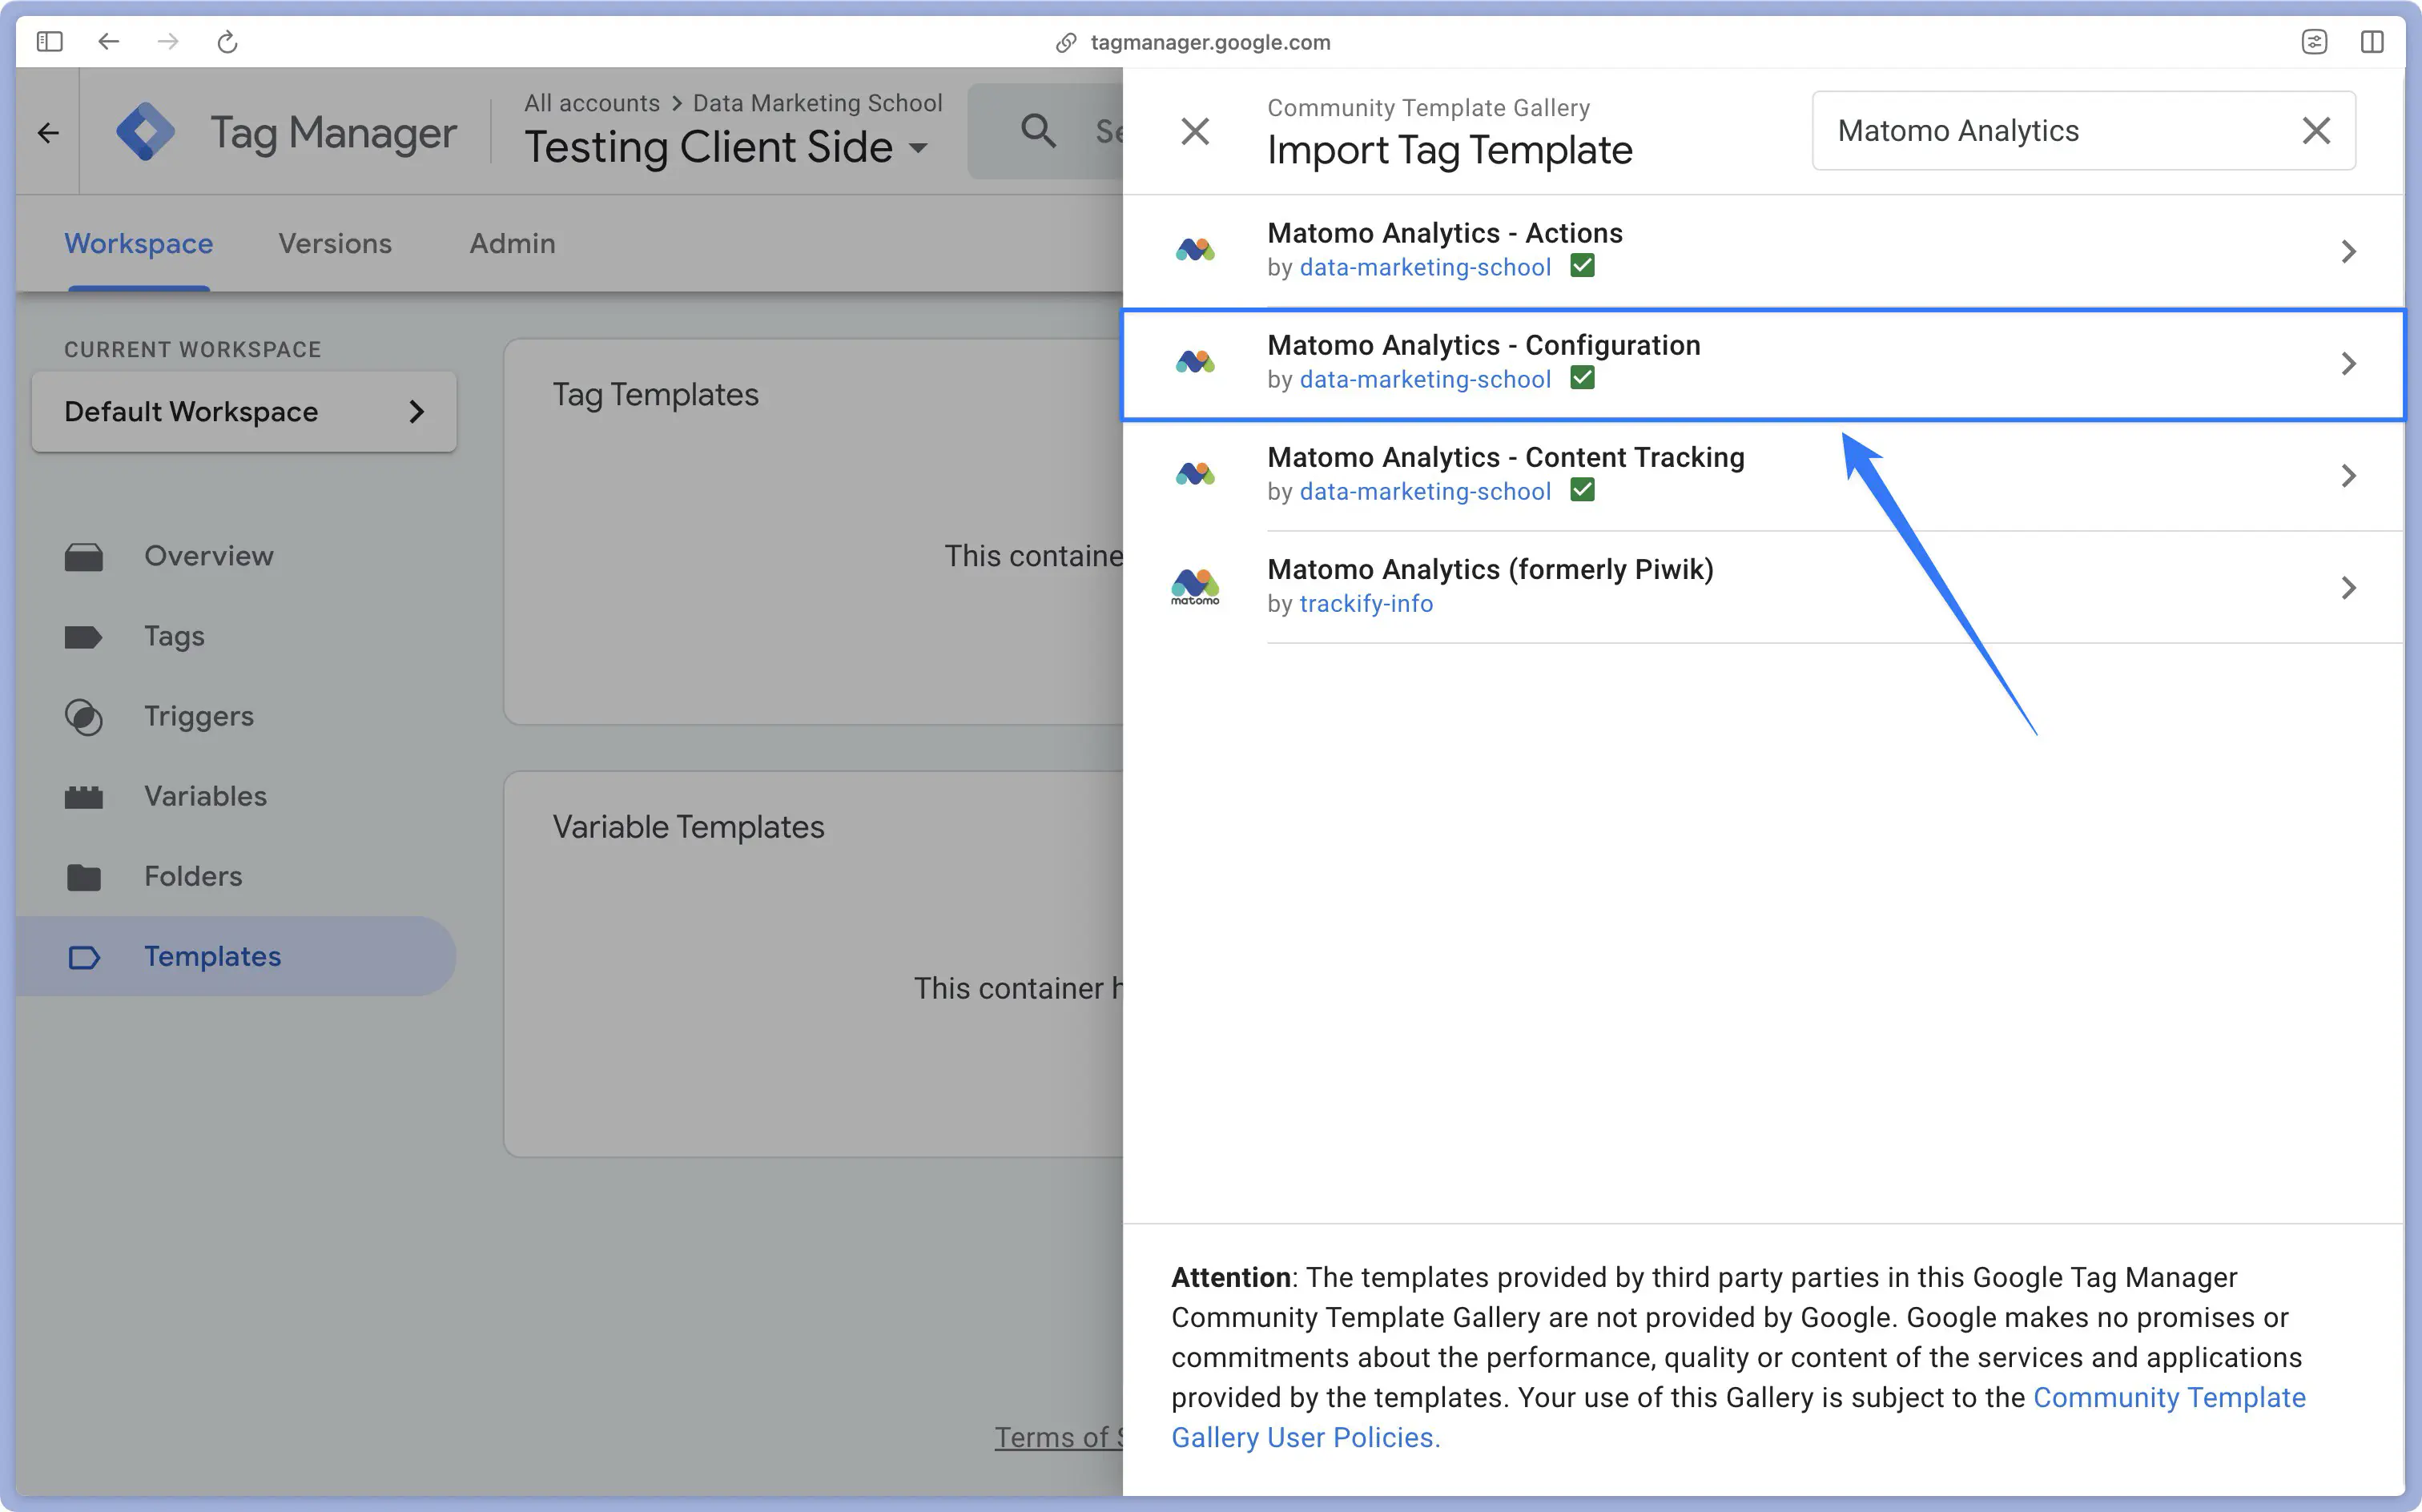Select Matomo Analytics - Configuration title

1484,345
